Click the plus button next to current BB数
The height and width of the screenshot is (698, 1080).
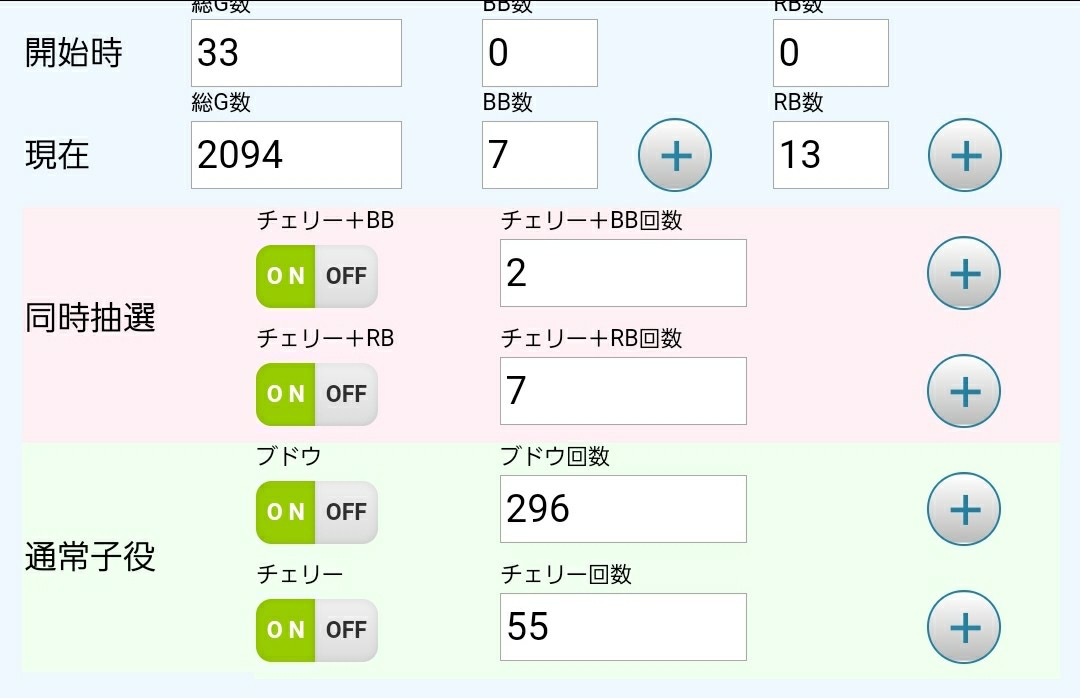tap(674, 155)
